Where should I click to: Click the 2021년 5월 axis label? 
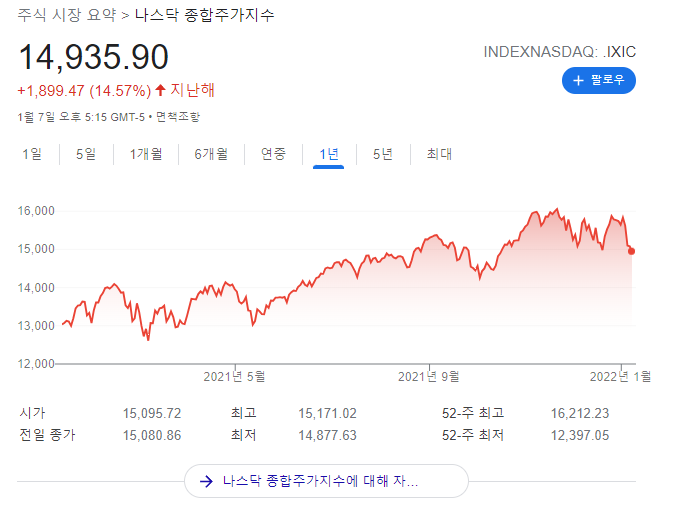coord(234,376)
